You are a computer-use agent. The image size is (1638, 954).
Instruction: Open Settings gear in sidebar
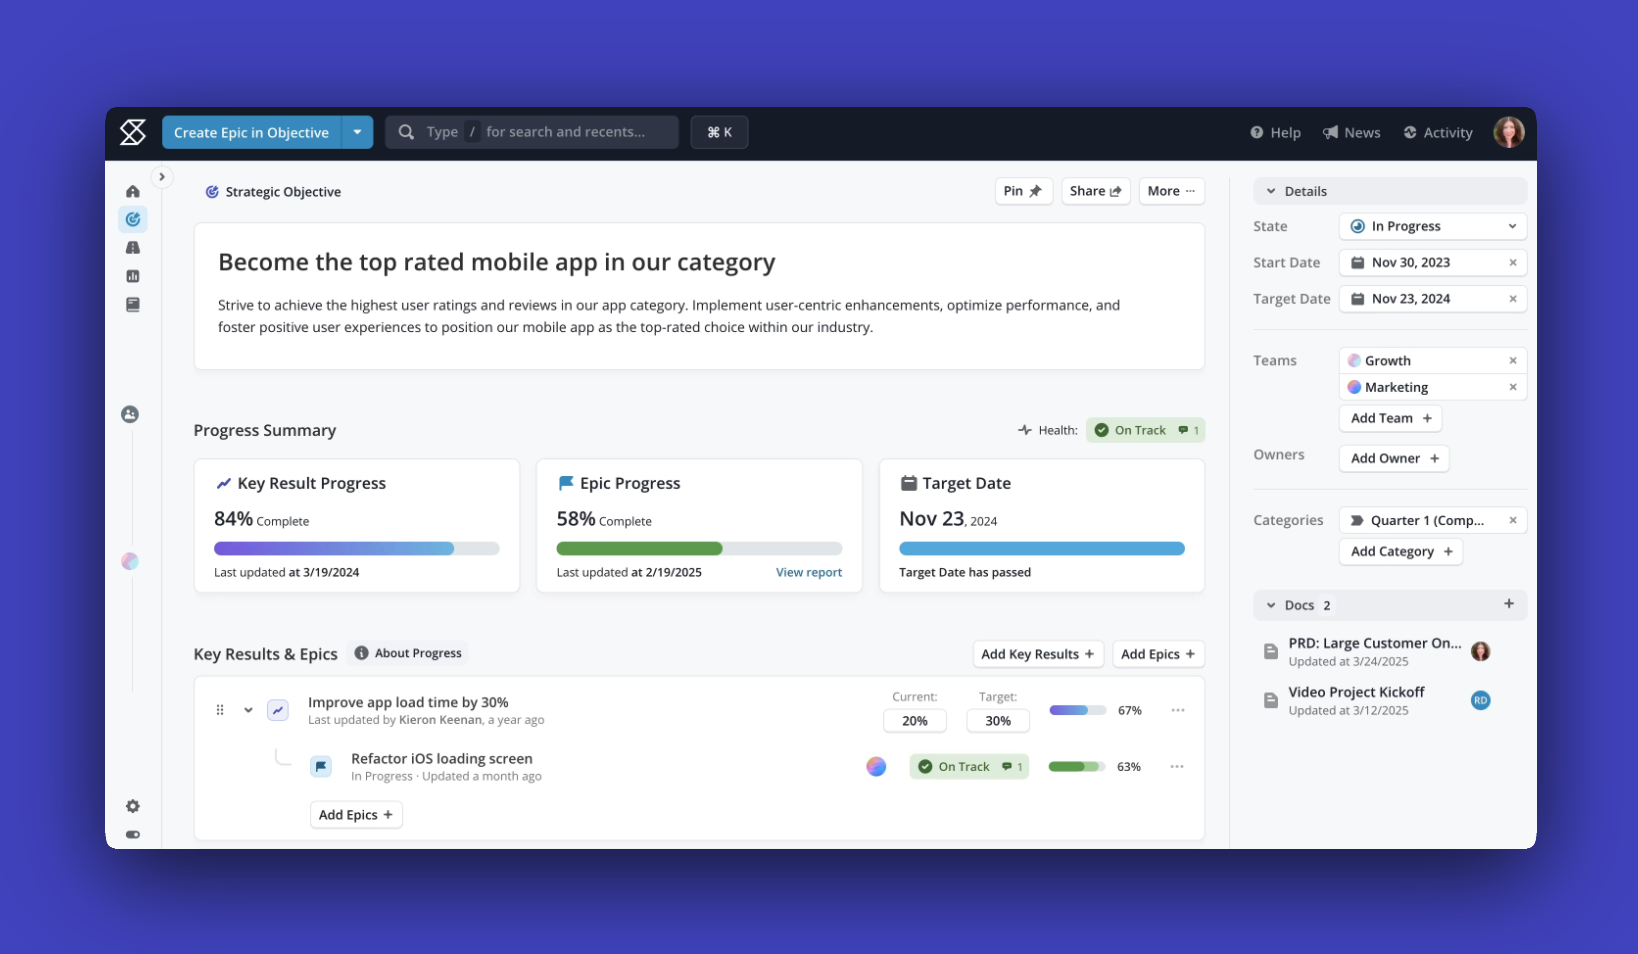[133, 806]
